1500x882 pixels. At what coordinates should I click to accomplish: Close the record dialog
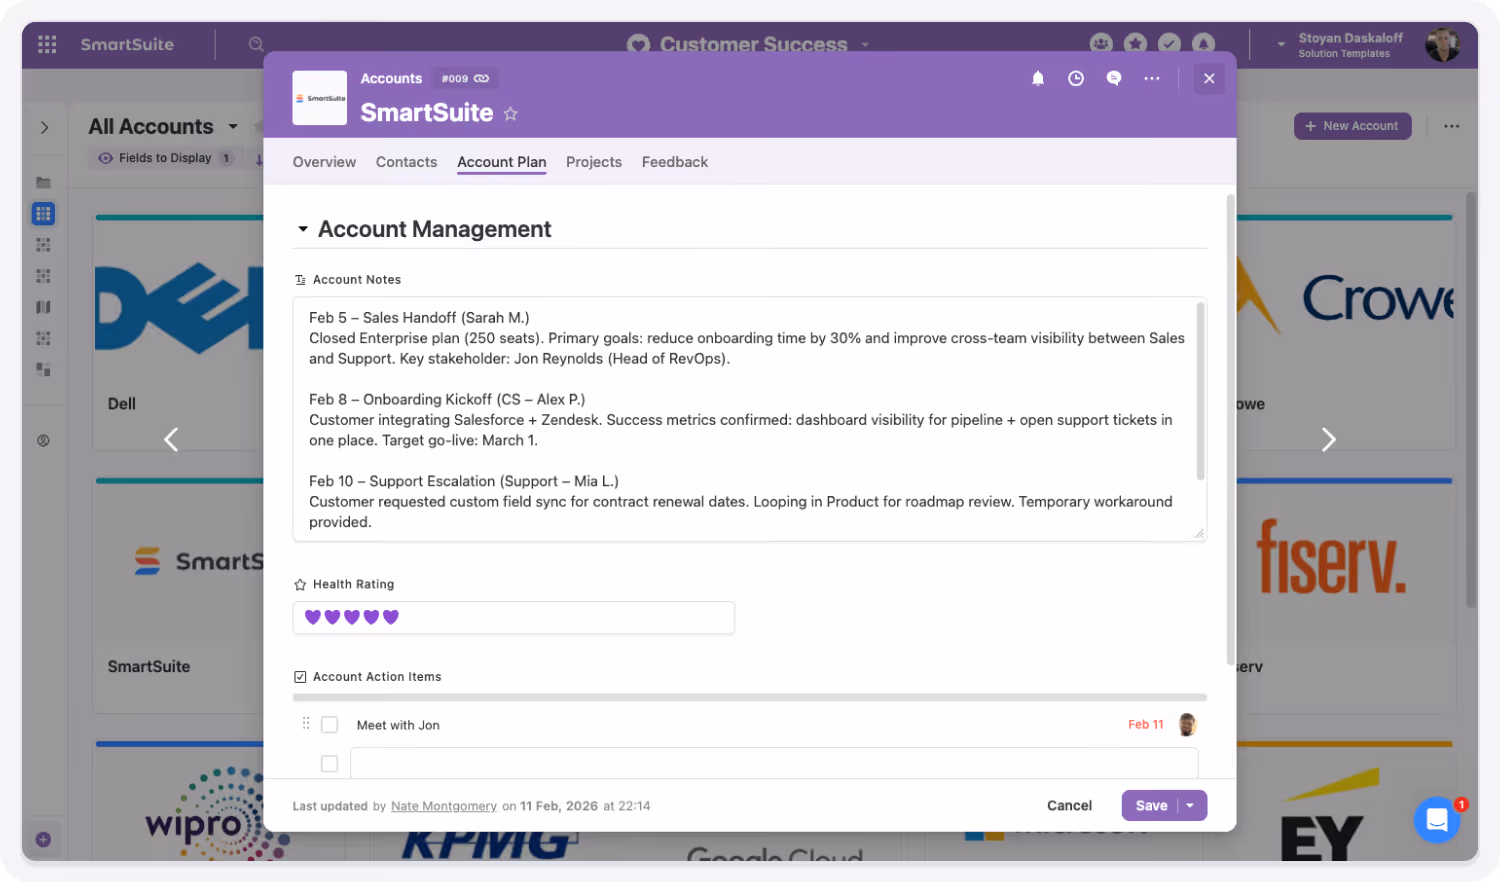coord(1209,78)
